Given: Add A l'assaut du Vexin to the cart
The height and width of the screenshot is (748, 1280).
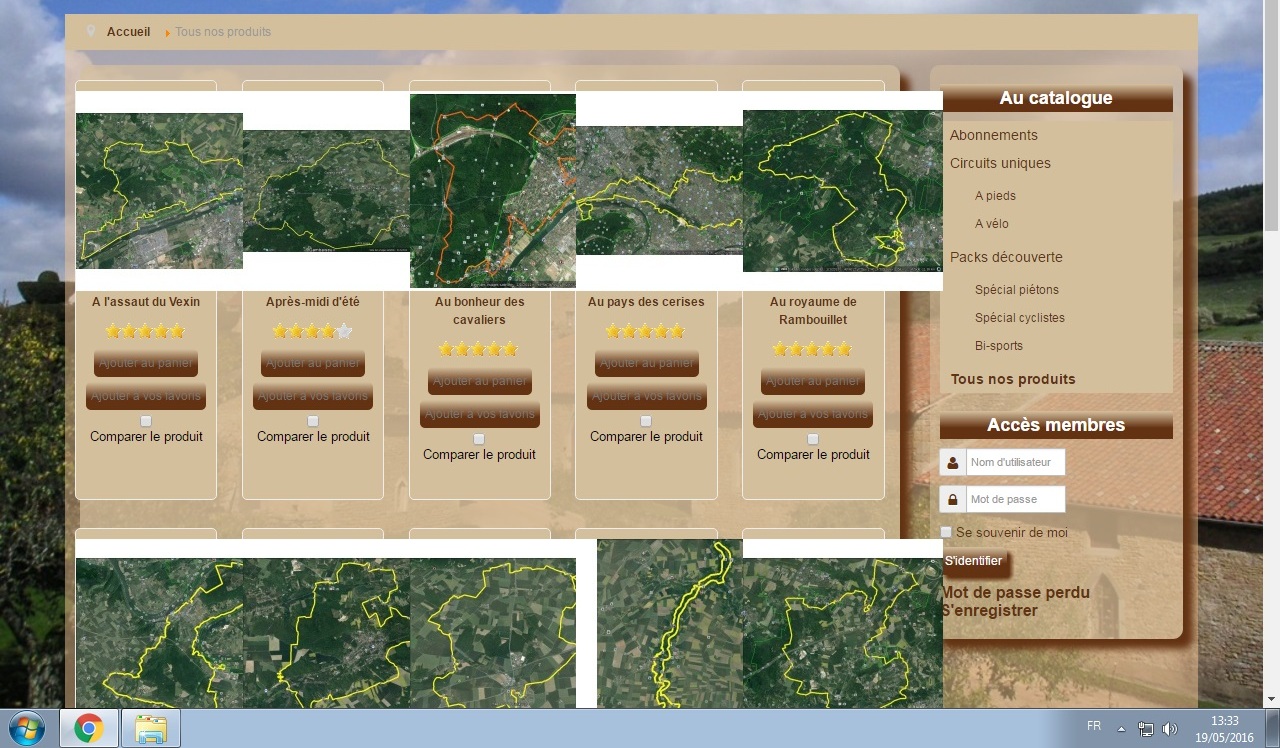Looking at the screenshot, I should [146, 363].
